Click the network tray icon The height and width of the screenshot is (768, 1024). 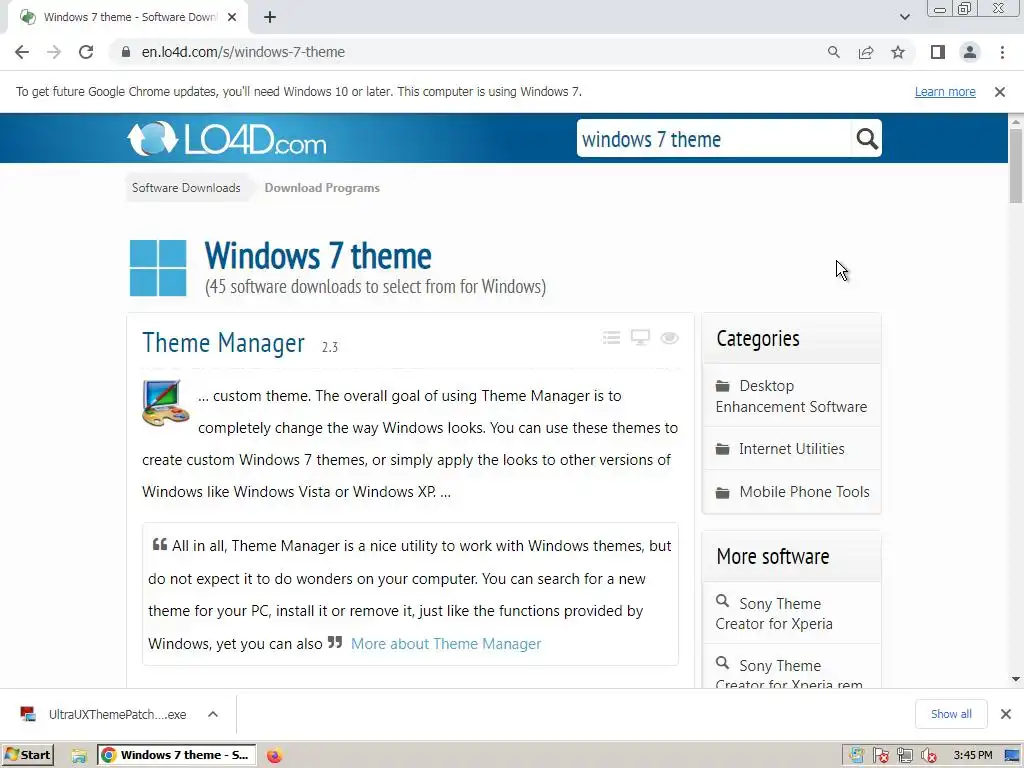904,756
